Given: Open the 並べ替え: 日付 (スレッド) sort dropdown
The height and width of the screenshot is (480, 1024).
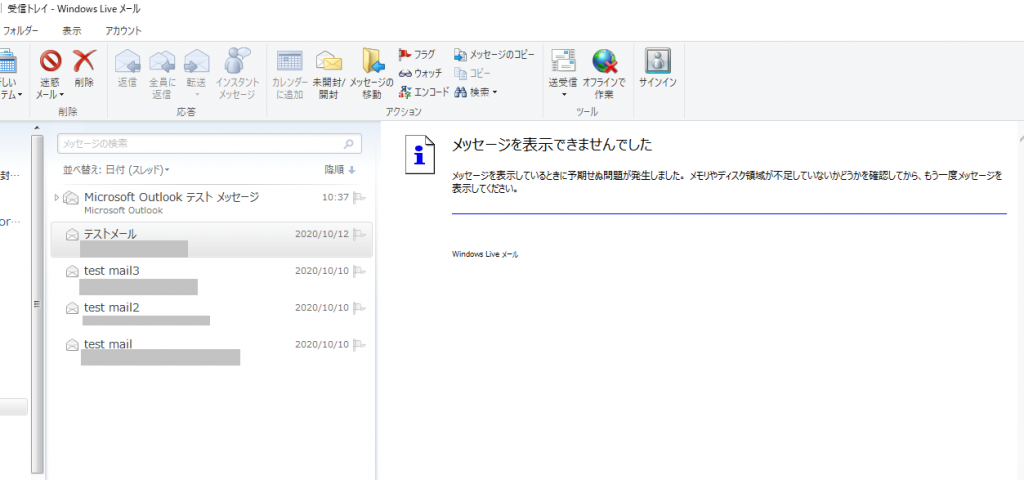Looking at the screenshot, I should click(x=116, y=170).
